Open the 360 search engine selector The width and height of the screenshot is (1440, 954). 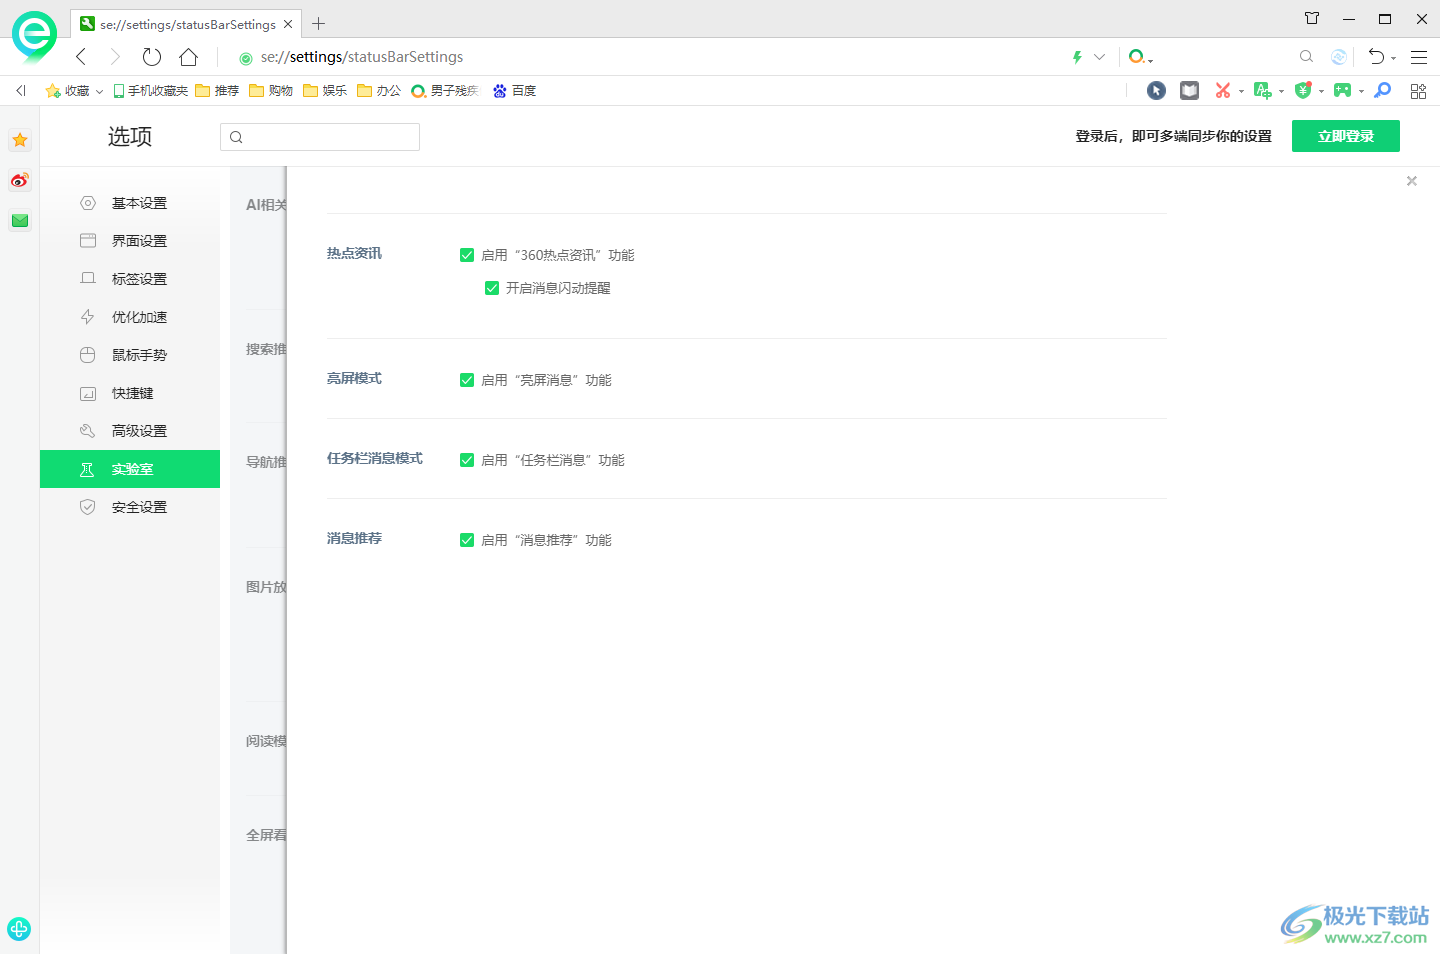pos(1140,57)
